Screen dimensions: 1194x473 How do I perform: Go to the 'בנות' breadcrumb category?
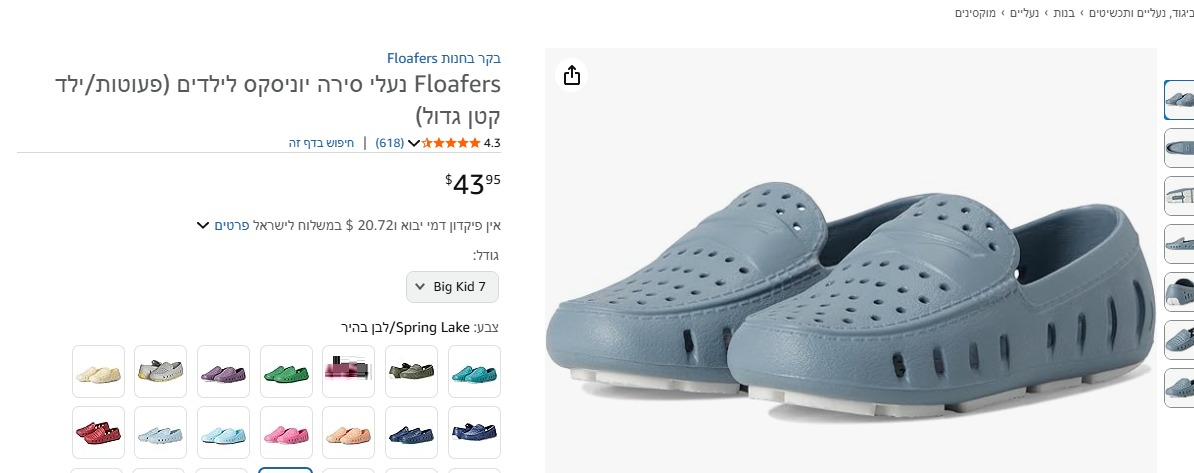1062,13
